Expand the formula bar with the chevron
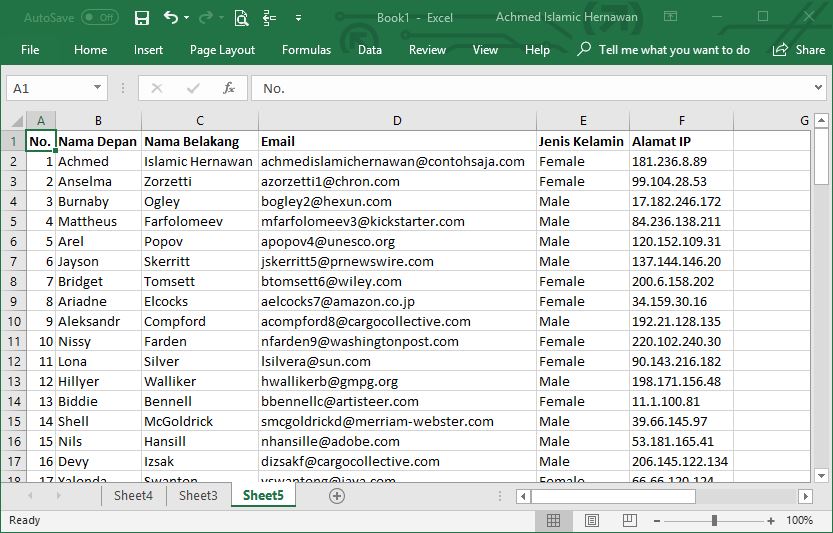833x533 pixels. tap(819, 88)
